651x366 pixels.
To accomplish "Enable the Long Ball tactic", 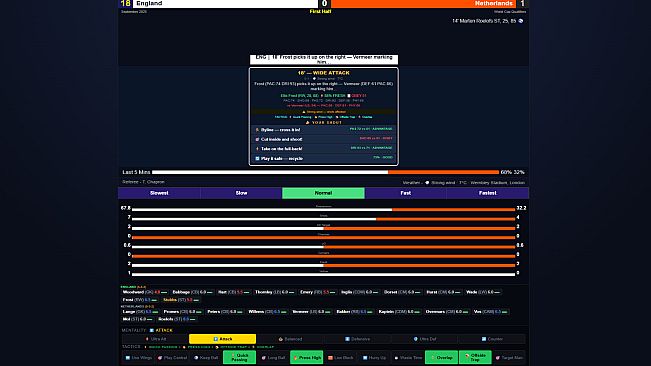I will click(273, 357).
